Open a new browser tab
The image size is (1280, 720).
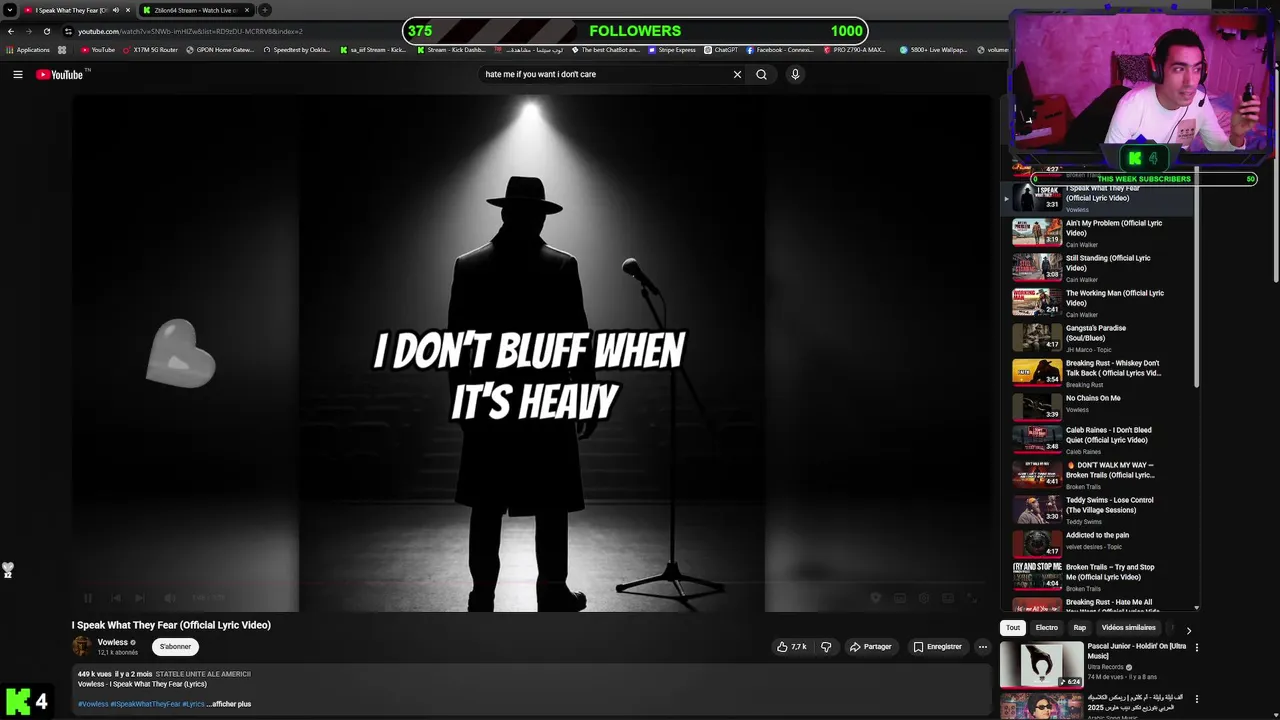264,10
